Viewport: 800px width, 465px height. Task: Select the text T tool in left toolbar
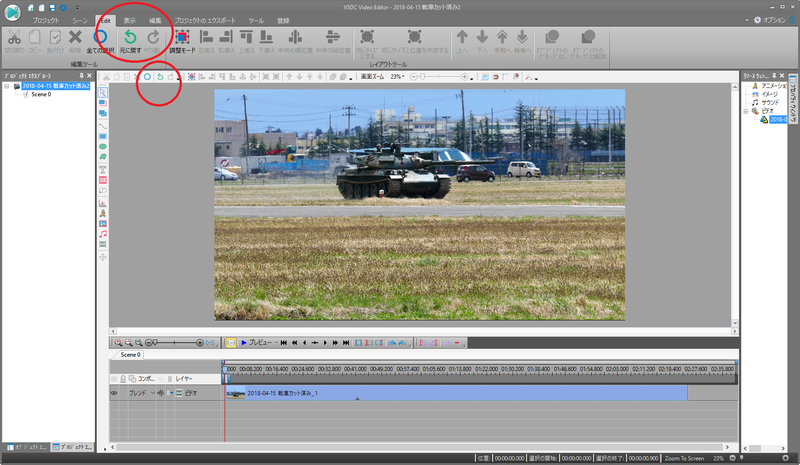103,169
